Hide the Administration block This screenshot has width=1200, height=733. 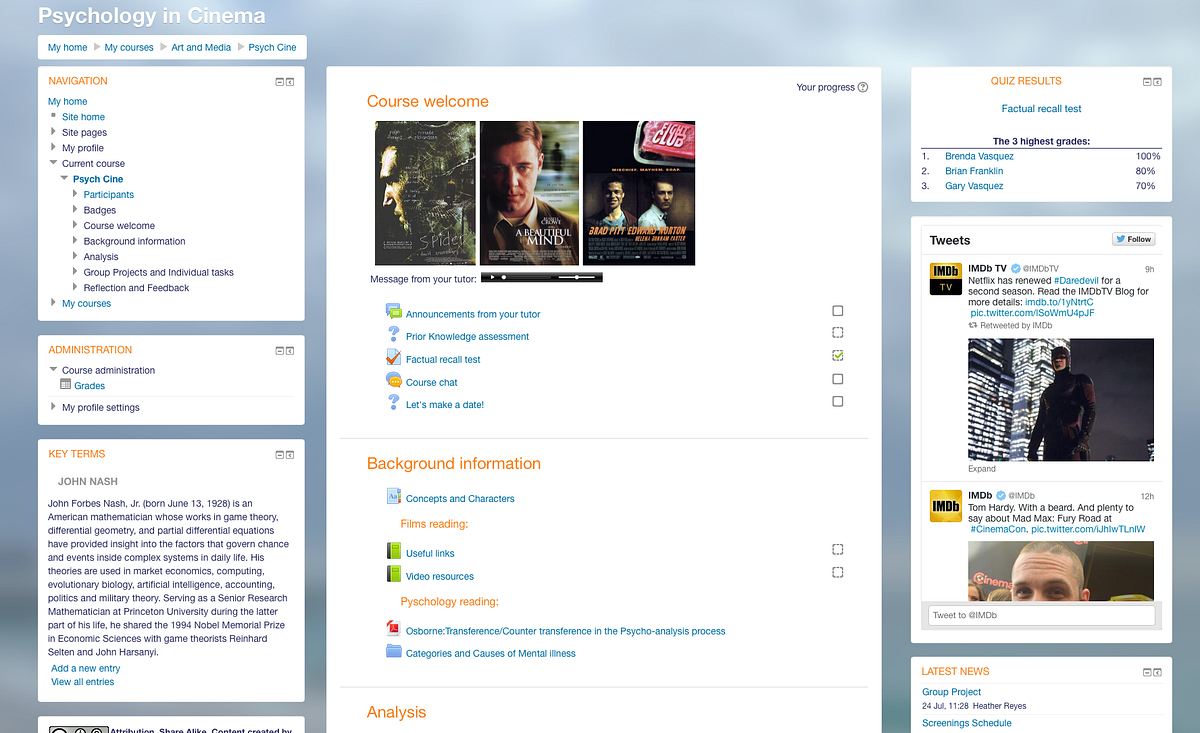(x=280, y=351)
